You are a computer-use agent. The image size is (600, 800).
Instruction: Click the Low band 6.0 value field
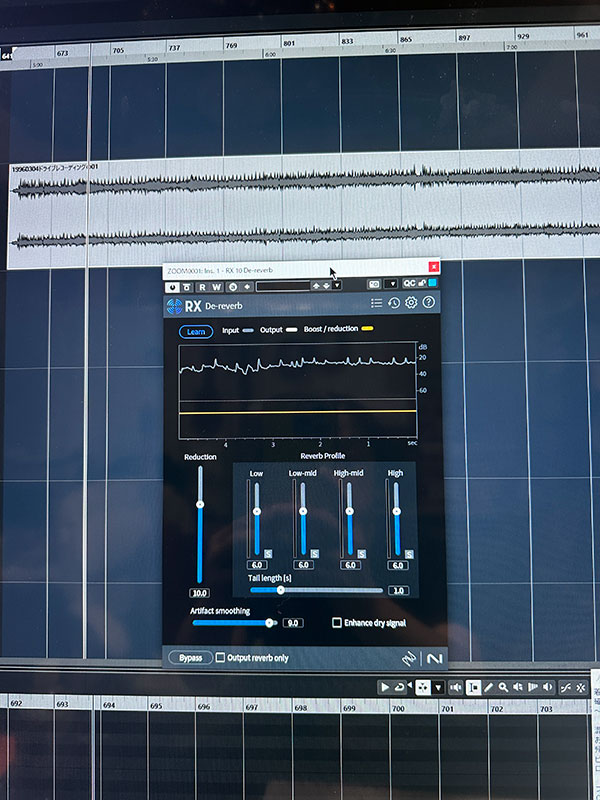coord(257,565)
